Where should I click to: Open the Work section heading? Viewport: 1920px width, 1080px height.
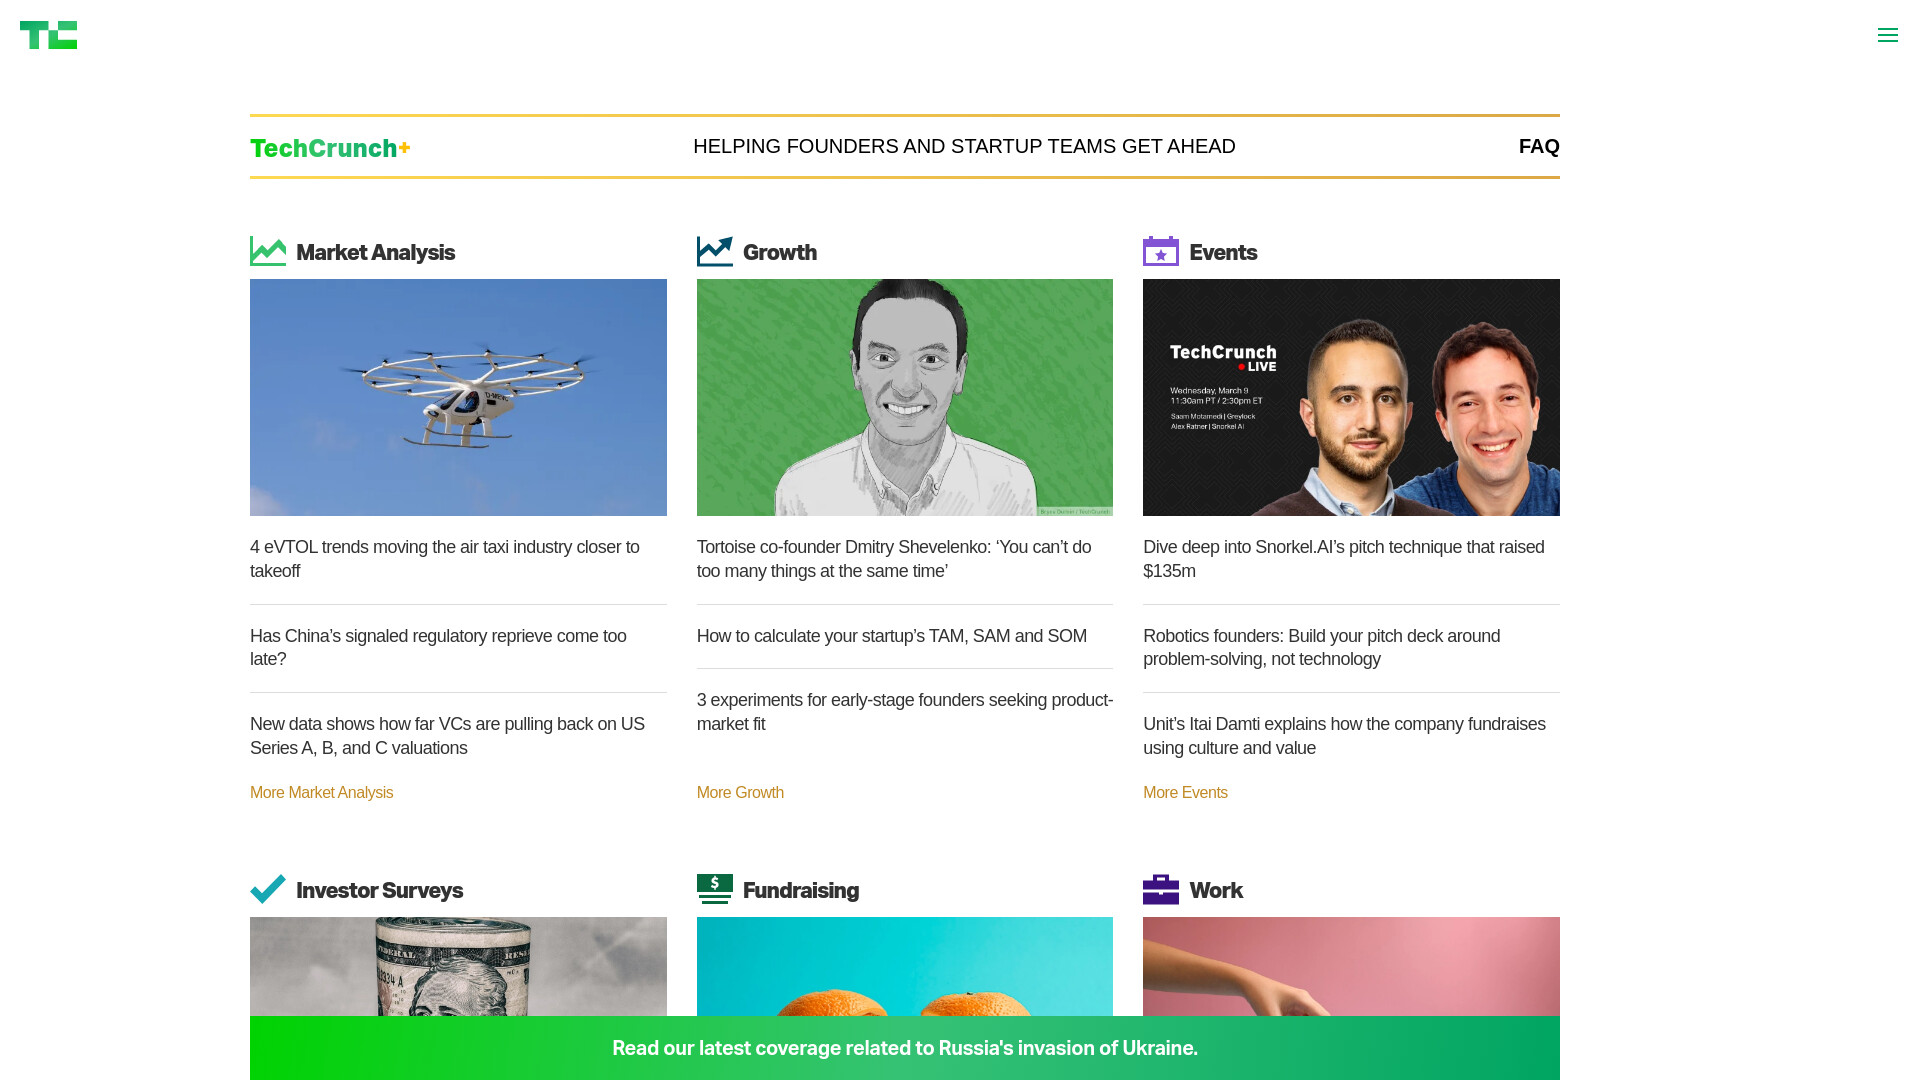[x=1216, y=891]
